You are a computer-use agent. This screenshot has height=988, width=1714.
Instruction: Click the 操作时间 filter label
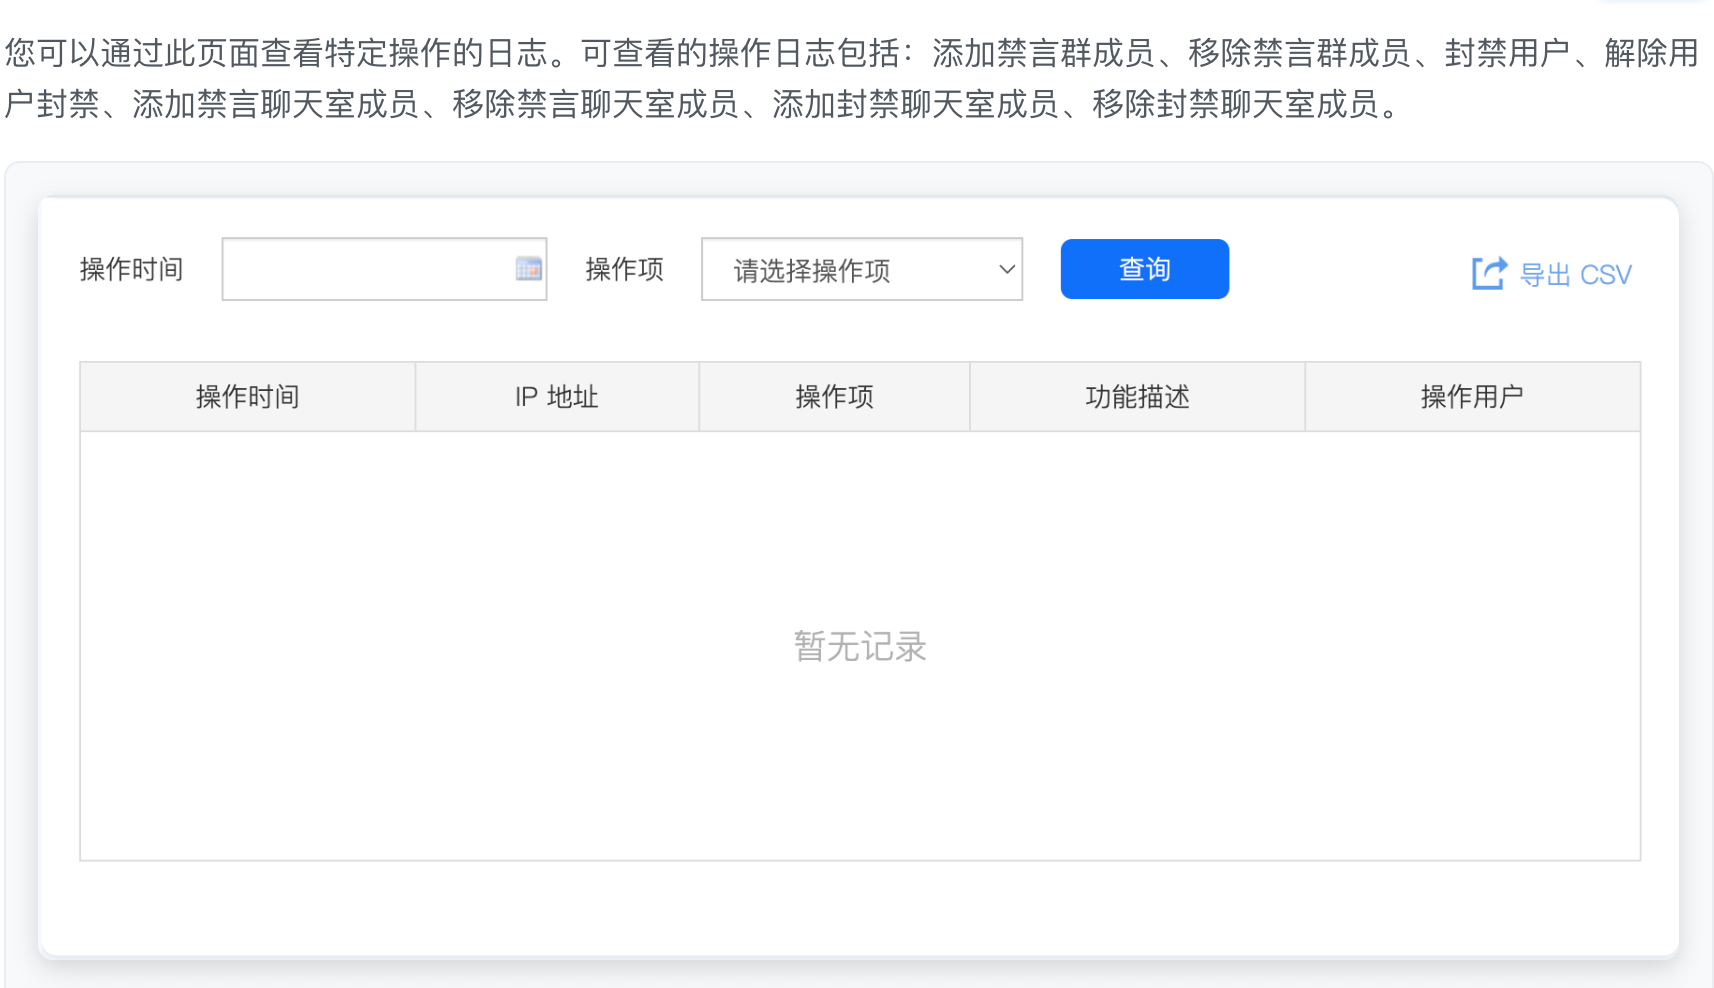click(x=131, y=269)
